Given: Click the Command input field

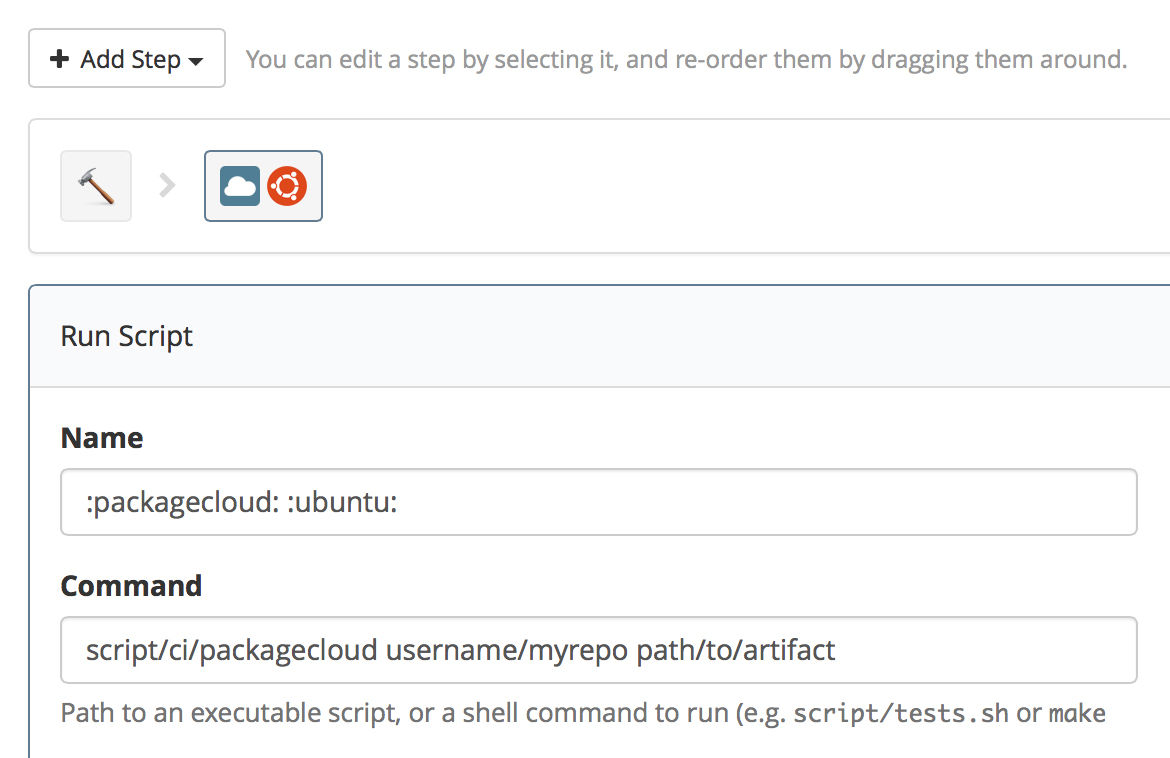Looking at the screenshot, I should point(600,650).
